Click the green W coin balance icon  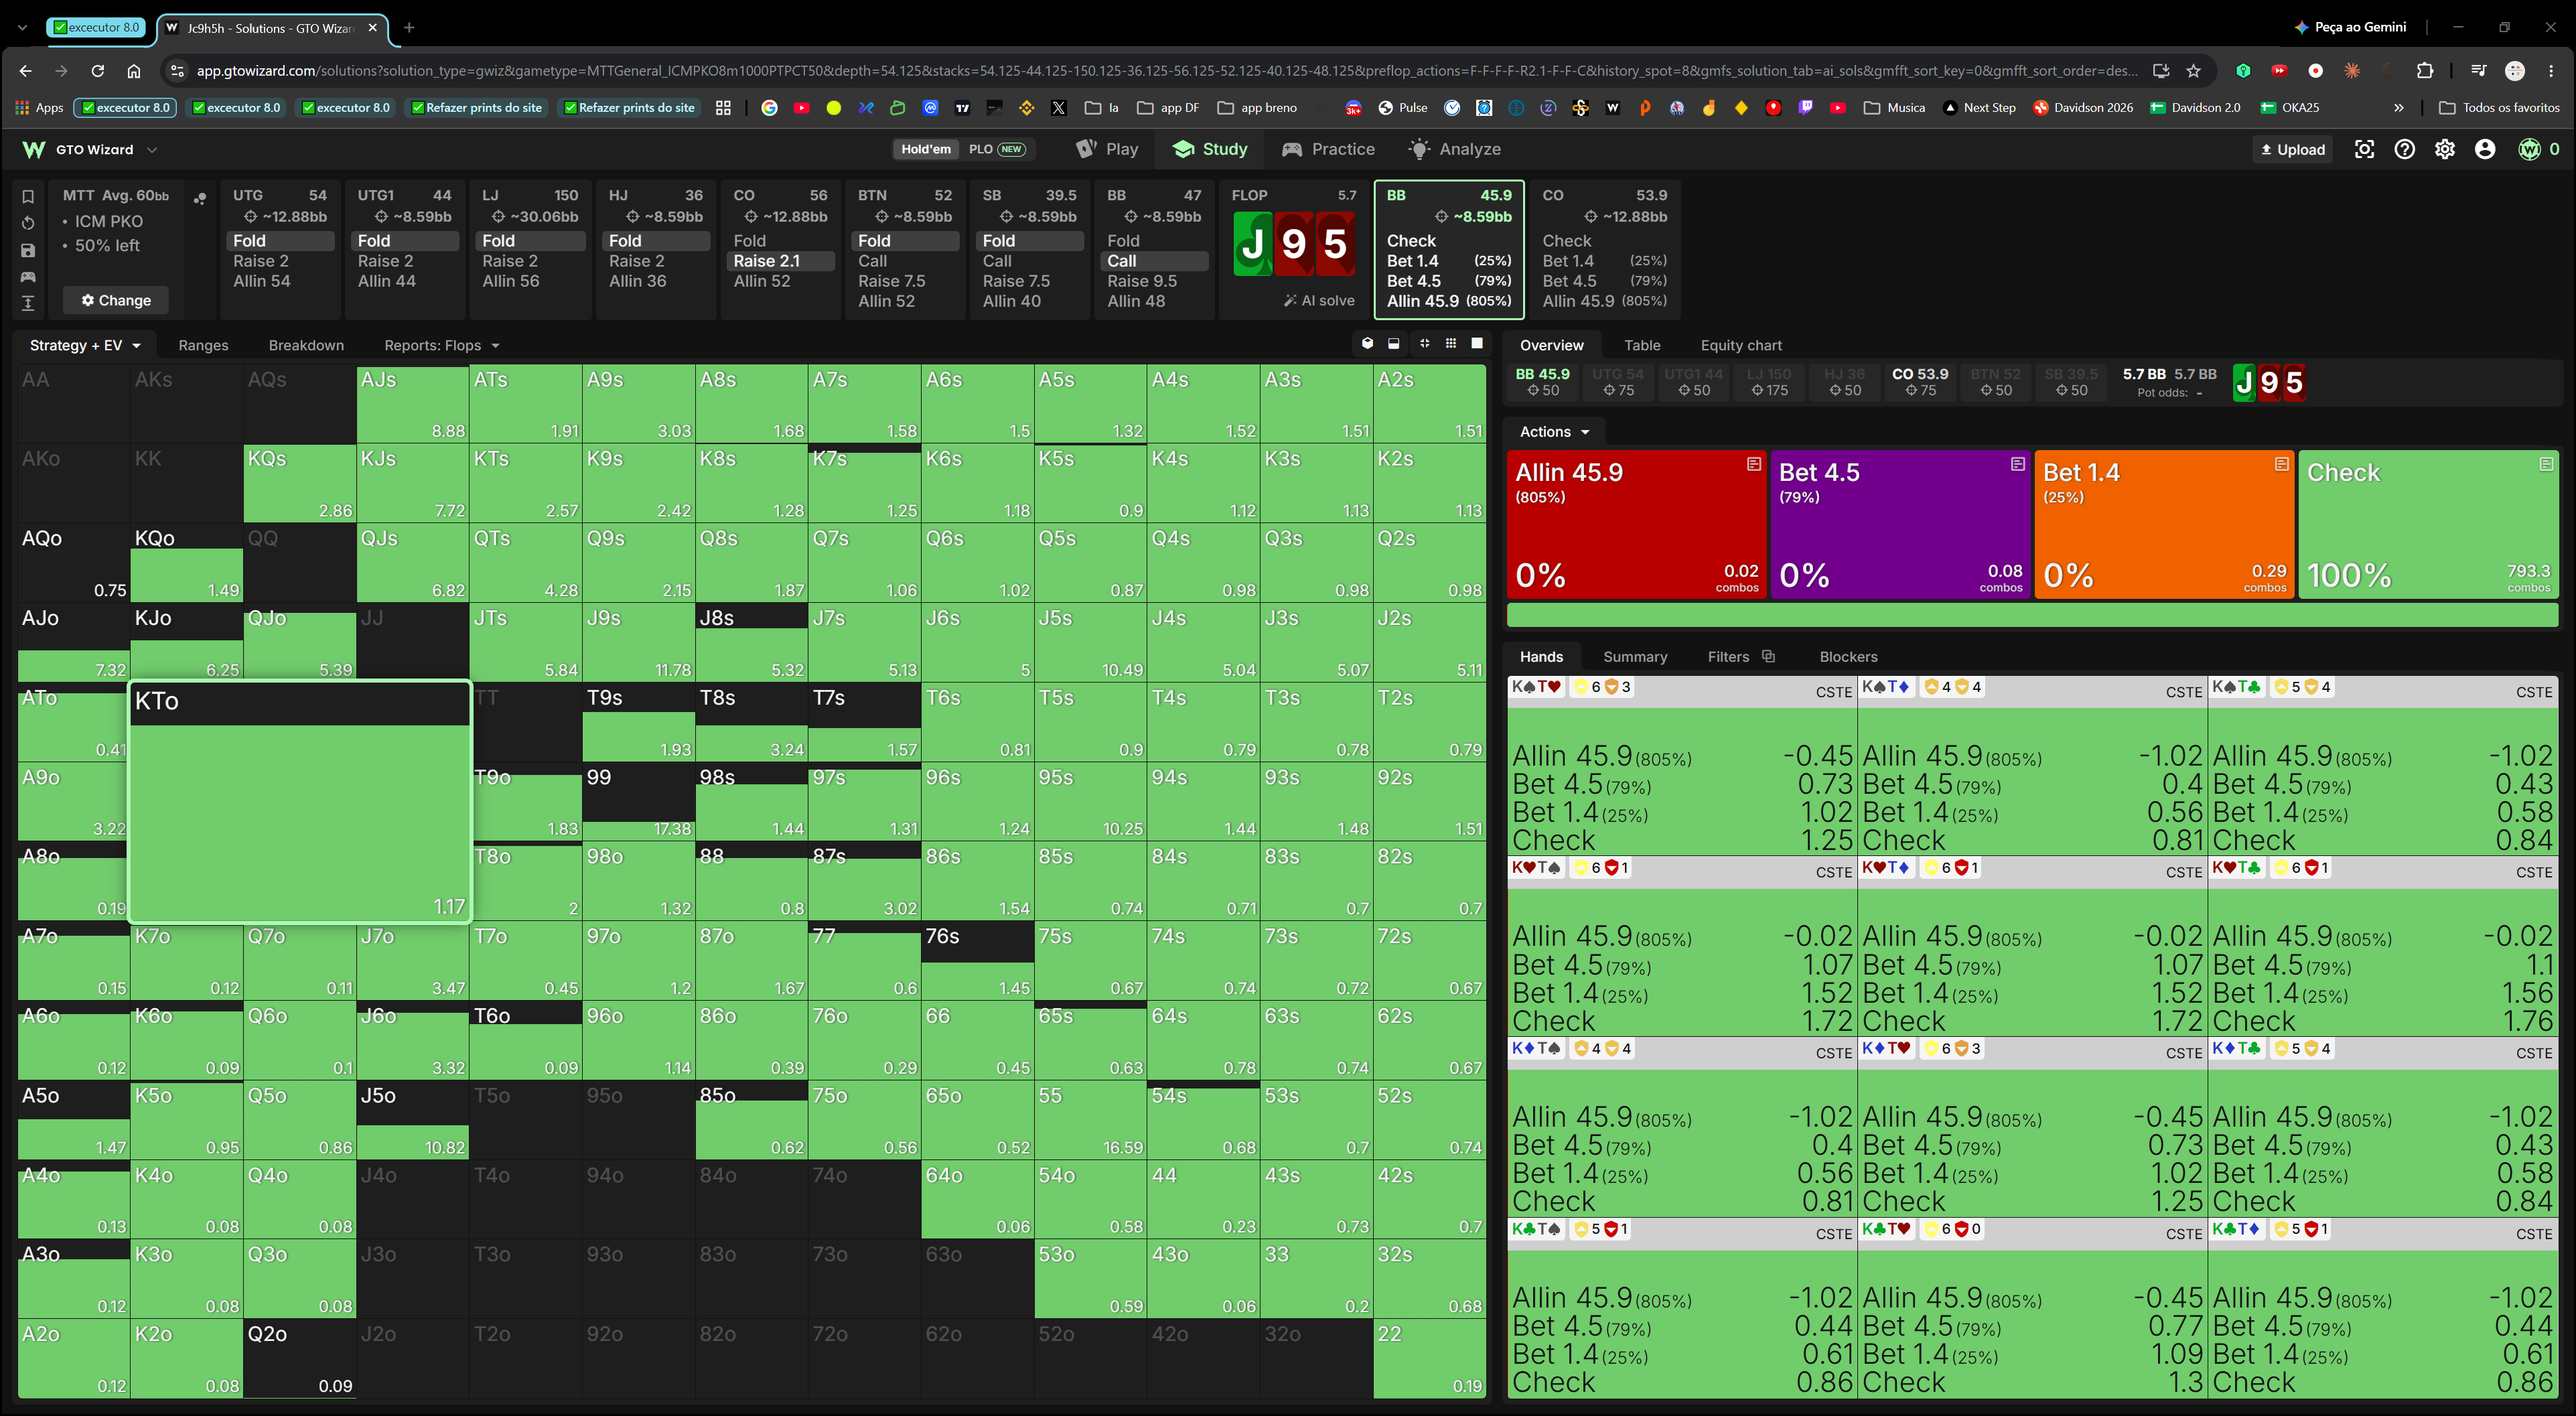click(x=2529, y=149)
